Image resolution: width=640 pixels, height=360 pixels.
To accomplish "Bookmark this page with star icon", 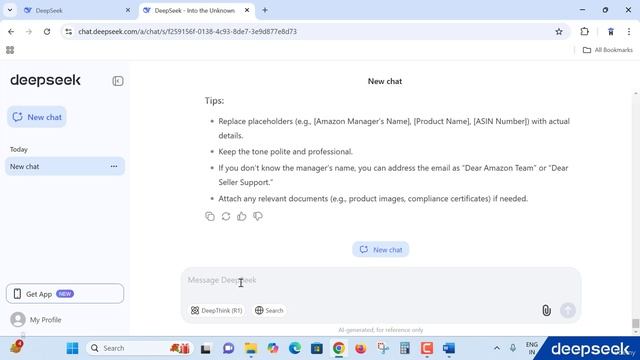I will pos(559,31).
